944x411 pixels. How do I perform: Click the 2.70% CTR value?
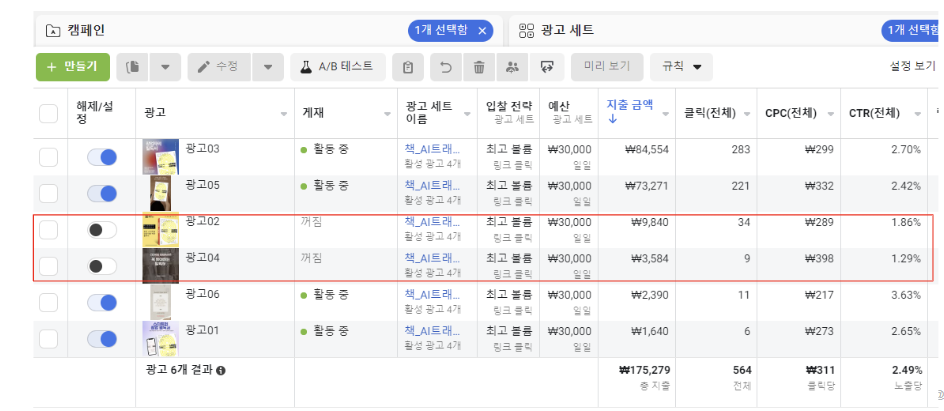[906, 149]
